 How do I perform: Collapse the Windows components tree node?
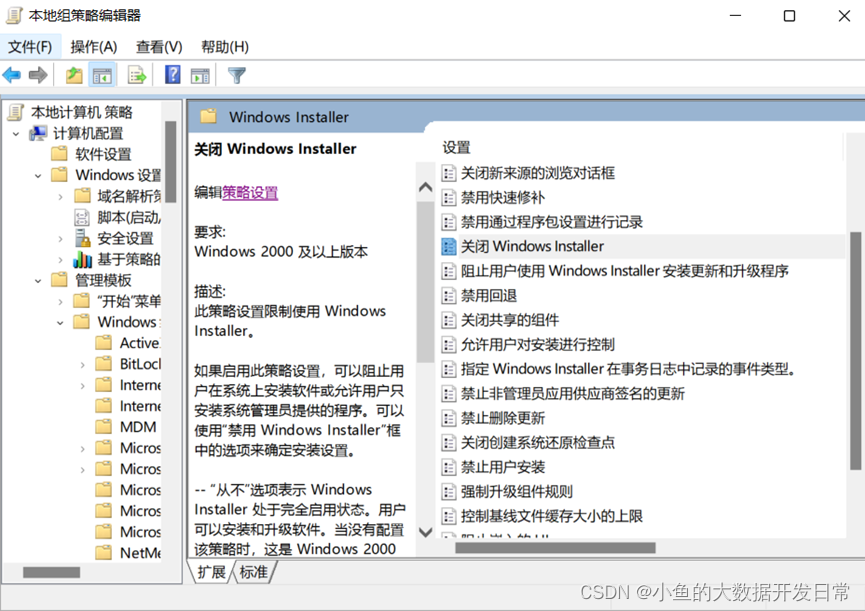60,323
